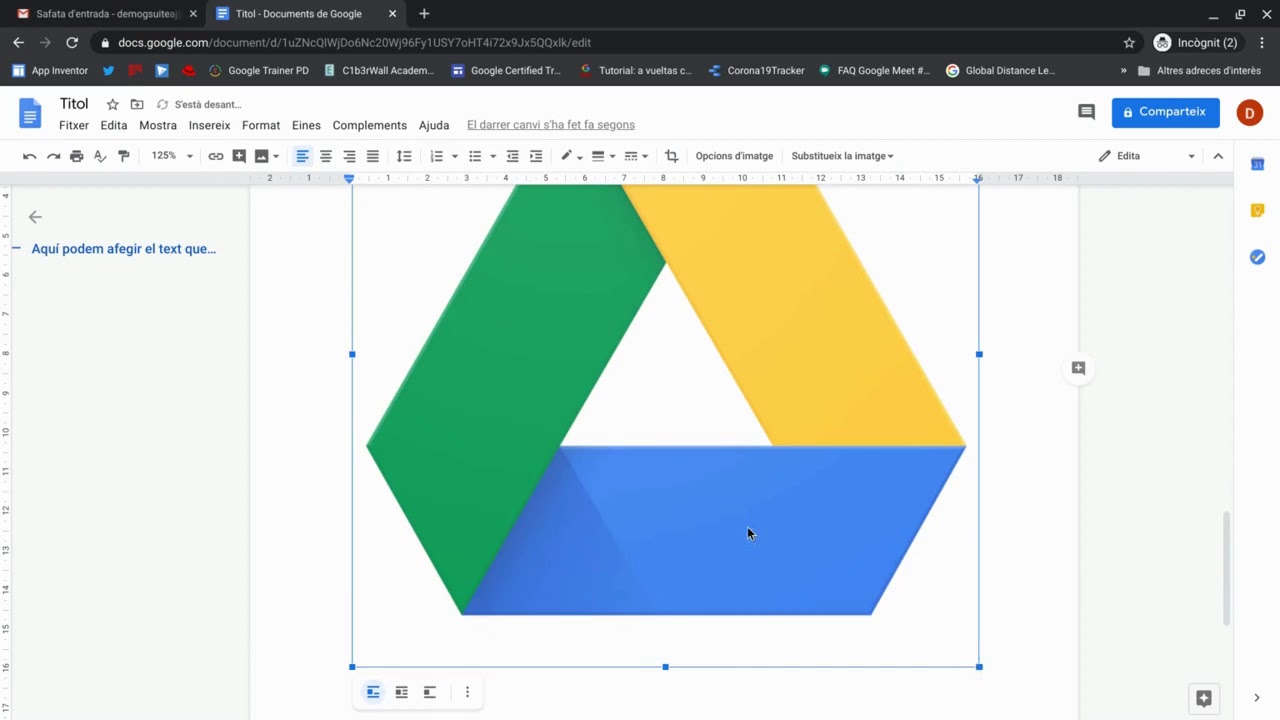The height and width of the screenshot is (720, 1280).
Task: Expand bulleted list style dropdown arrow
Action: 493,156
